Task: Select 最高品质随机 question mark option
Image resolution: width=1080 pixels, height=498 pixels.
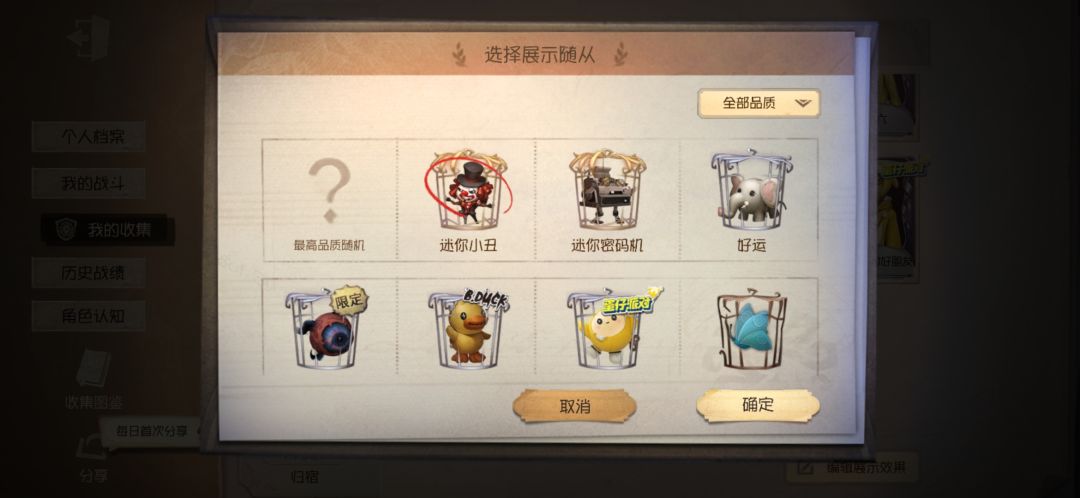Action: [329, 200]
